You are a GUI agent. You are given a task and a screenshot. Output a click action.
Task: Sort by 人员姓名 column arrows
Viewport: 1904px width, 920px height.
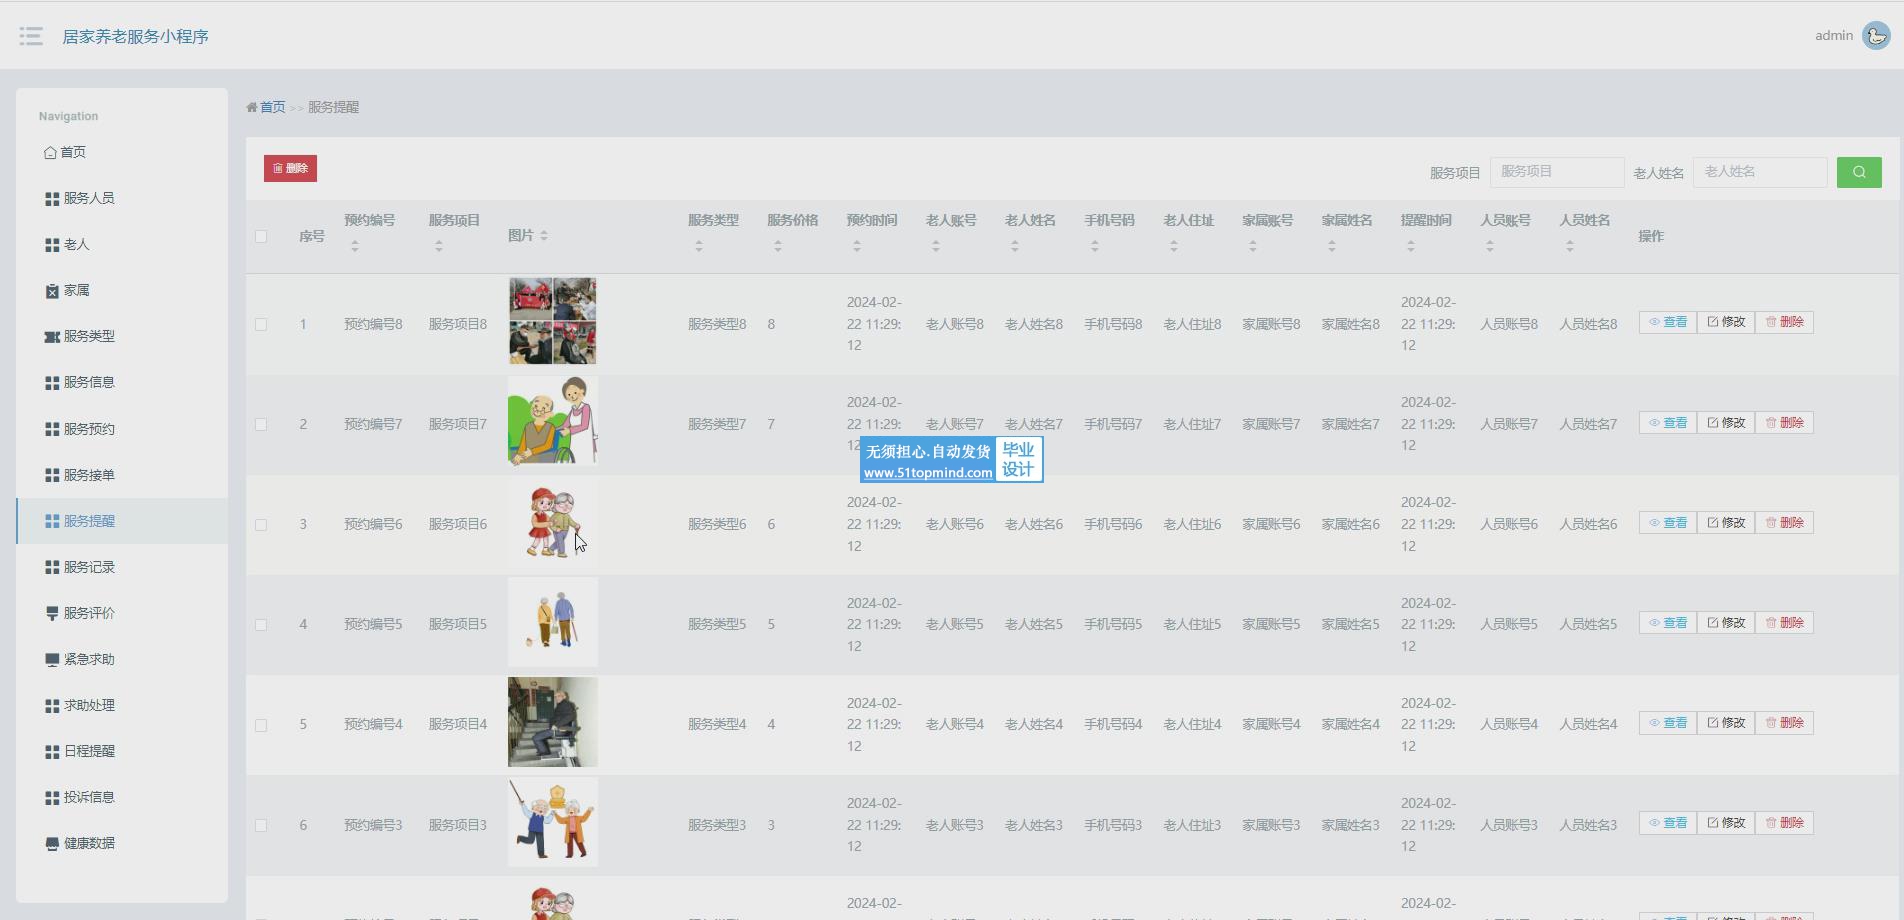(1570, 246)
